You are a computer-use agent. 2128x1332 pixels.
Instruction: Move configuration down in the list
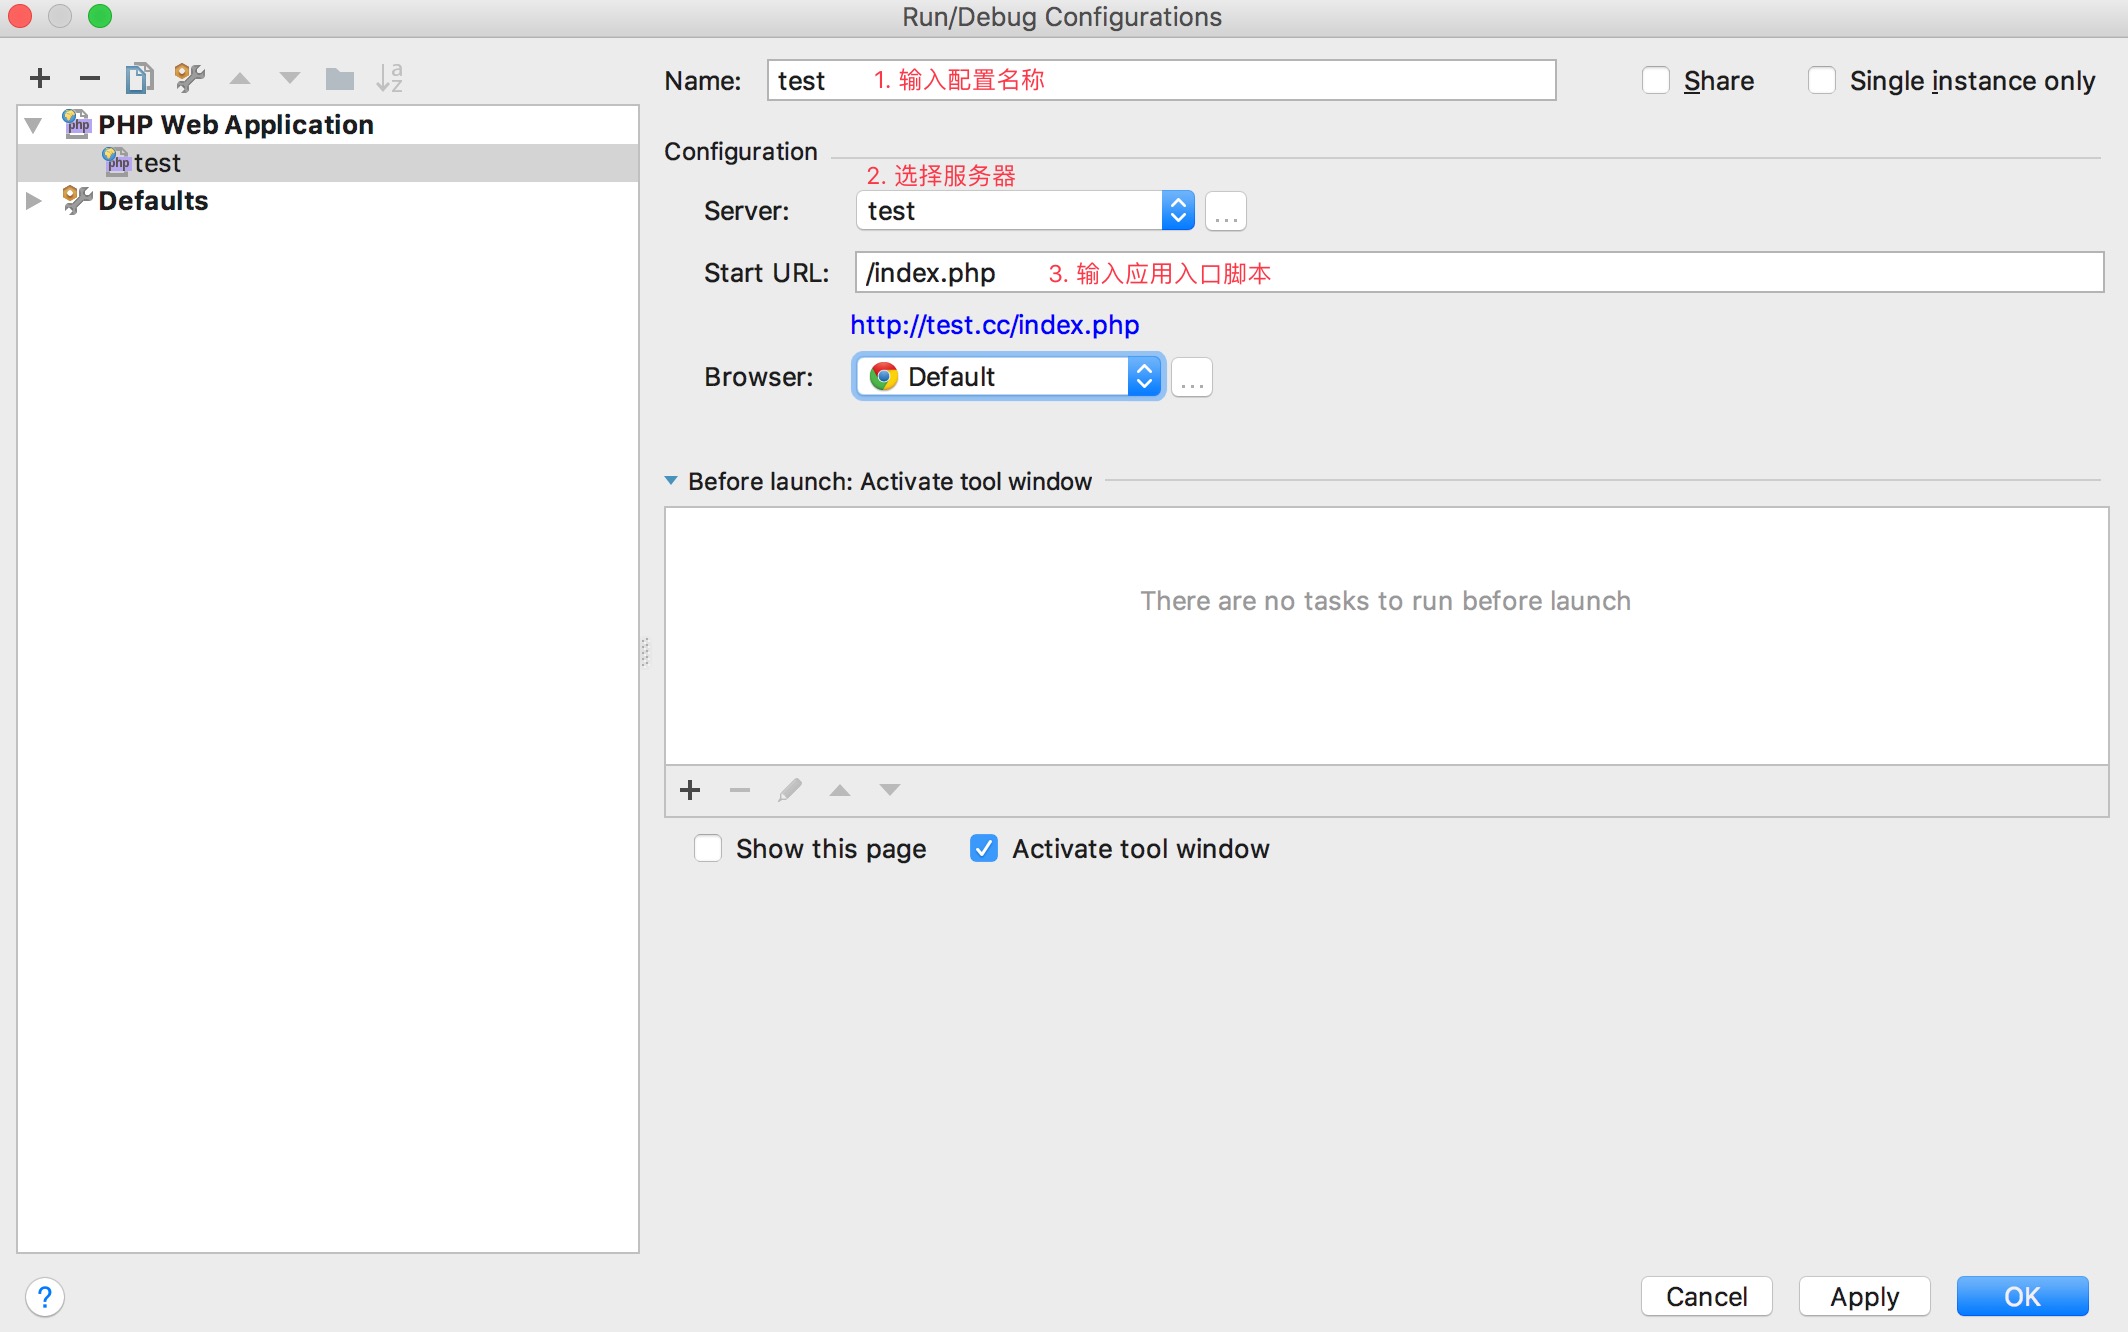[x=290, y=78]
